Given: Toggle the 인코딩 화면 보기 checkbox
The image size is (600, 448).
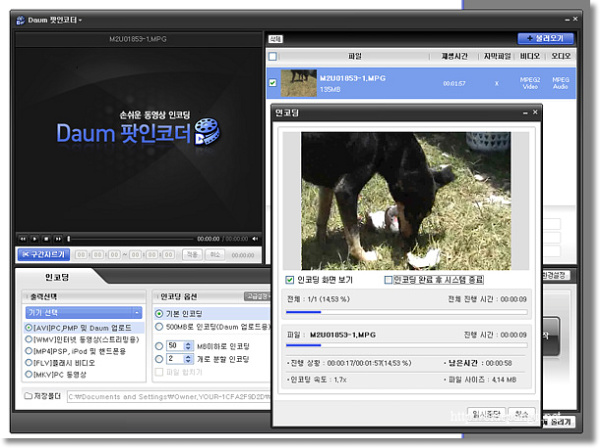Looking at the screenshot, I should pos(290,280).
